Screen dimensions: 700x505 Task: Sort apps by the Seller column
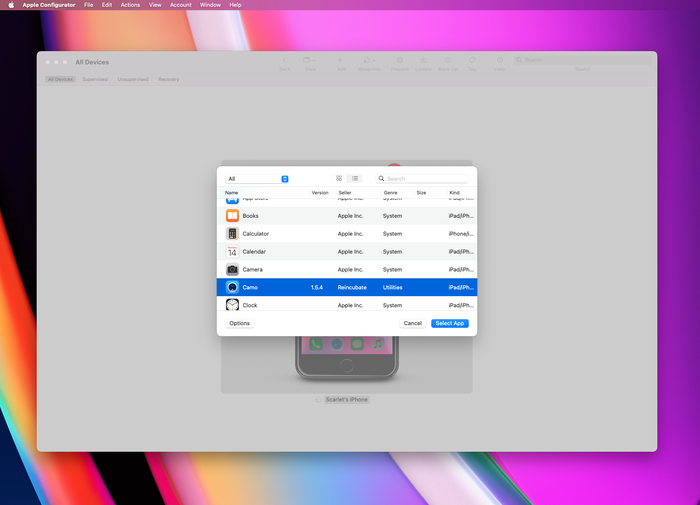(x=345, y=192)
